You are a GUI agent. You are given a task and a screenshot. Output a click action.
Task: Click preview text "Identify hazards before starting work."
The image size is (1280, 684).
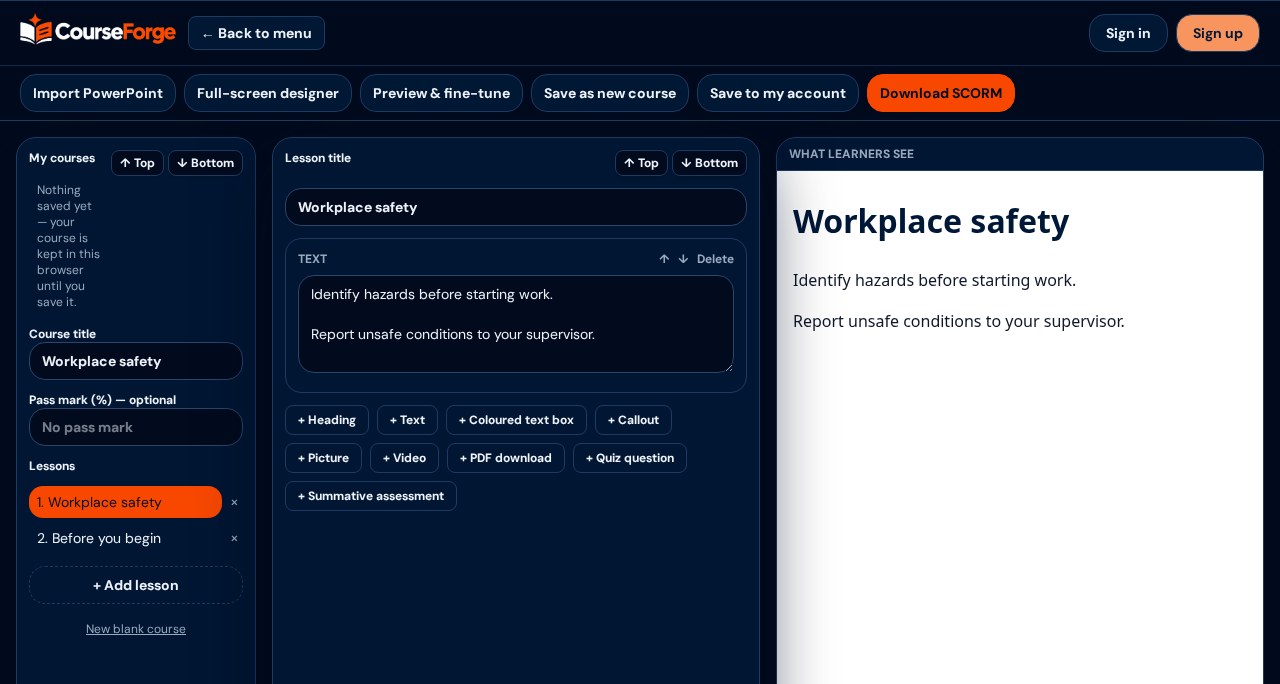[x=934, y=280]
